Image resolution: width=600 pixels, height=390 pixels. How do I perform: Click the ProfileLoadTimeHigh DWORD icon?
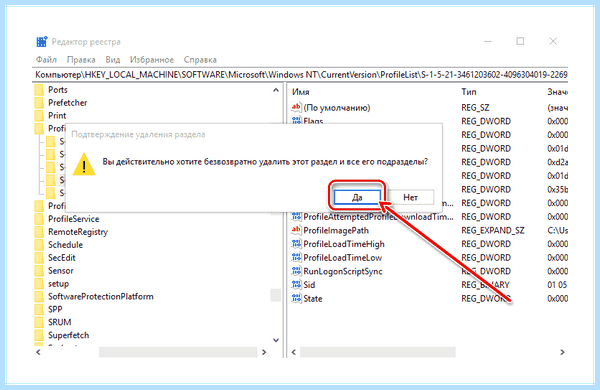coord(296,244)
